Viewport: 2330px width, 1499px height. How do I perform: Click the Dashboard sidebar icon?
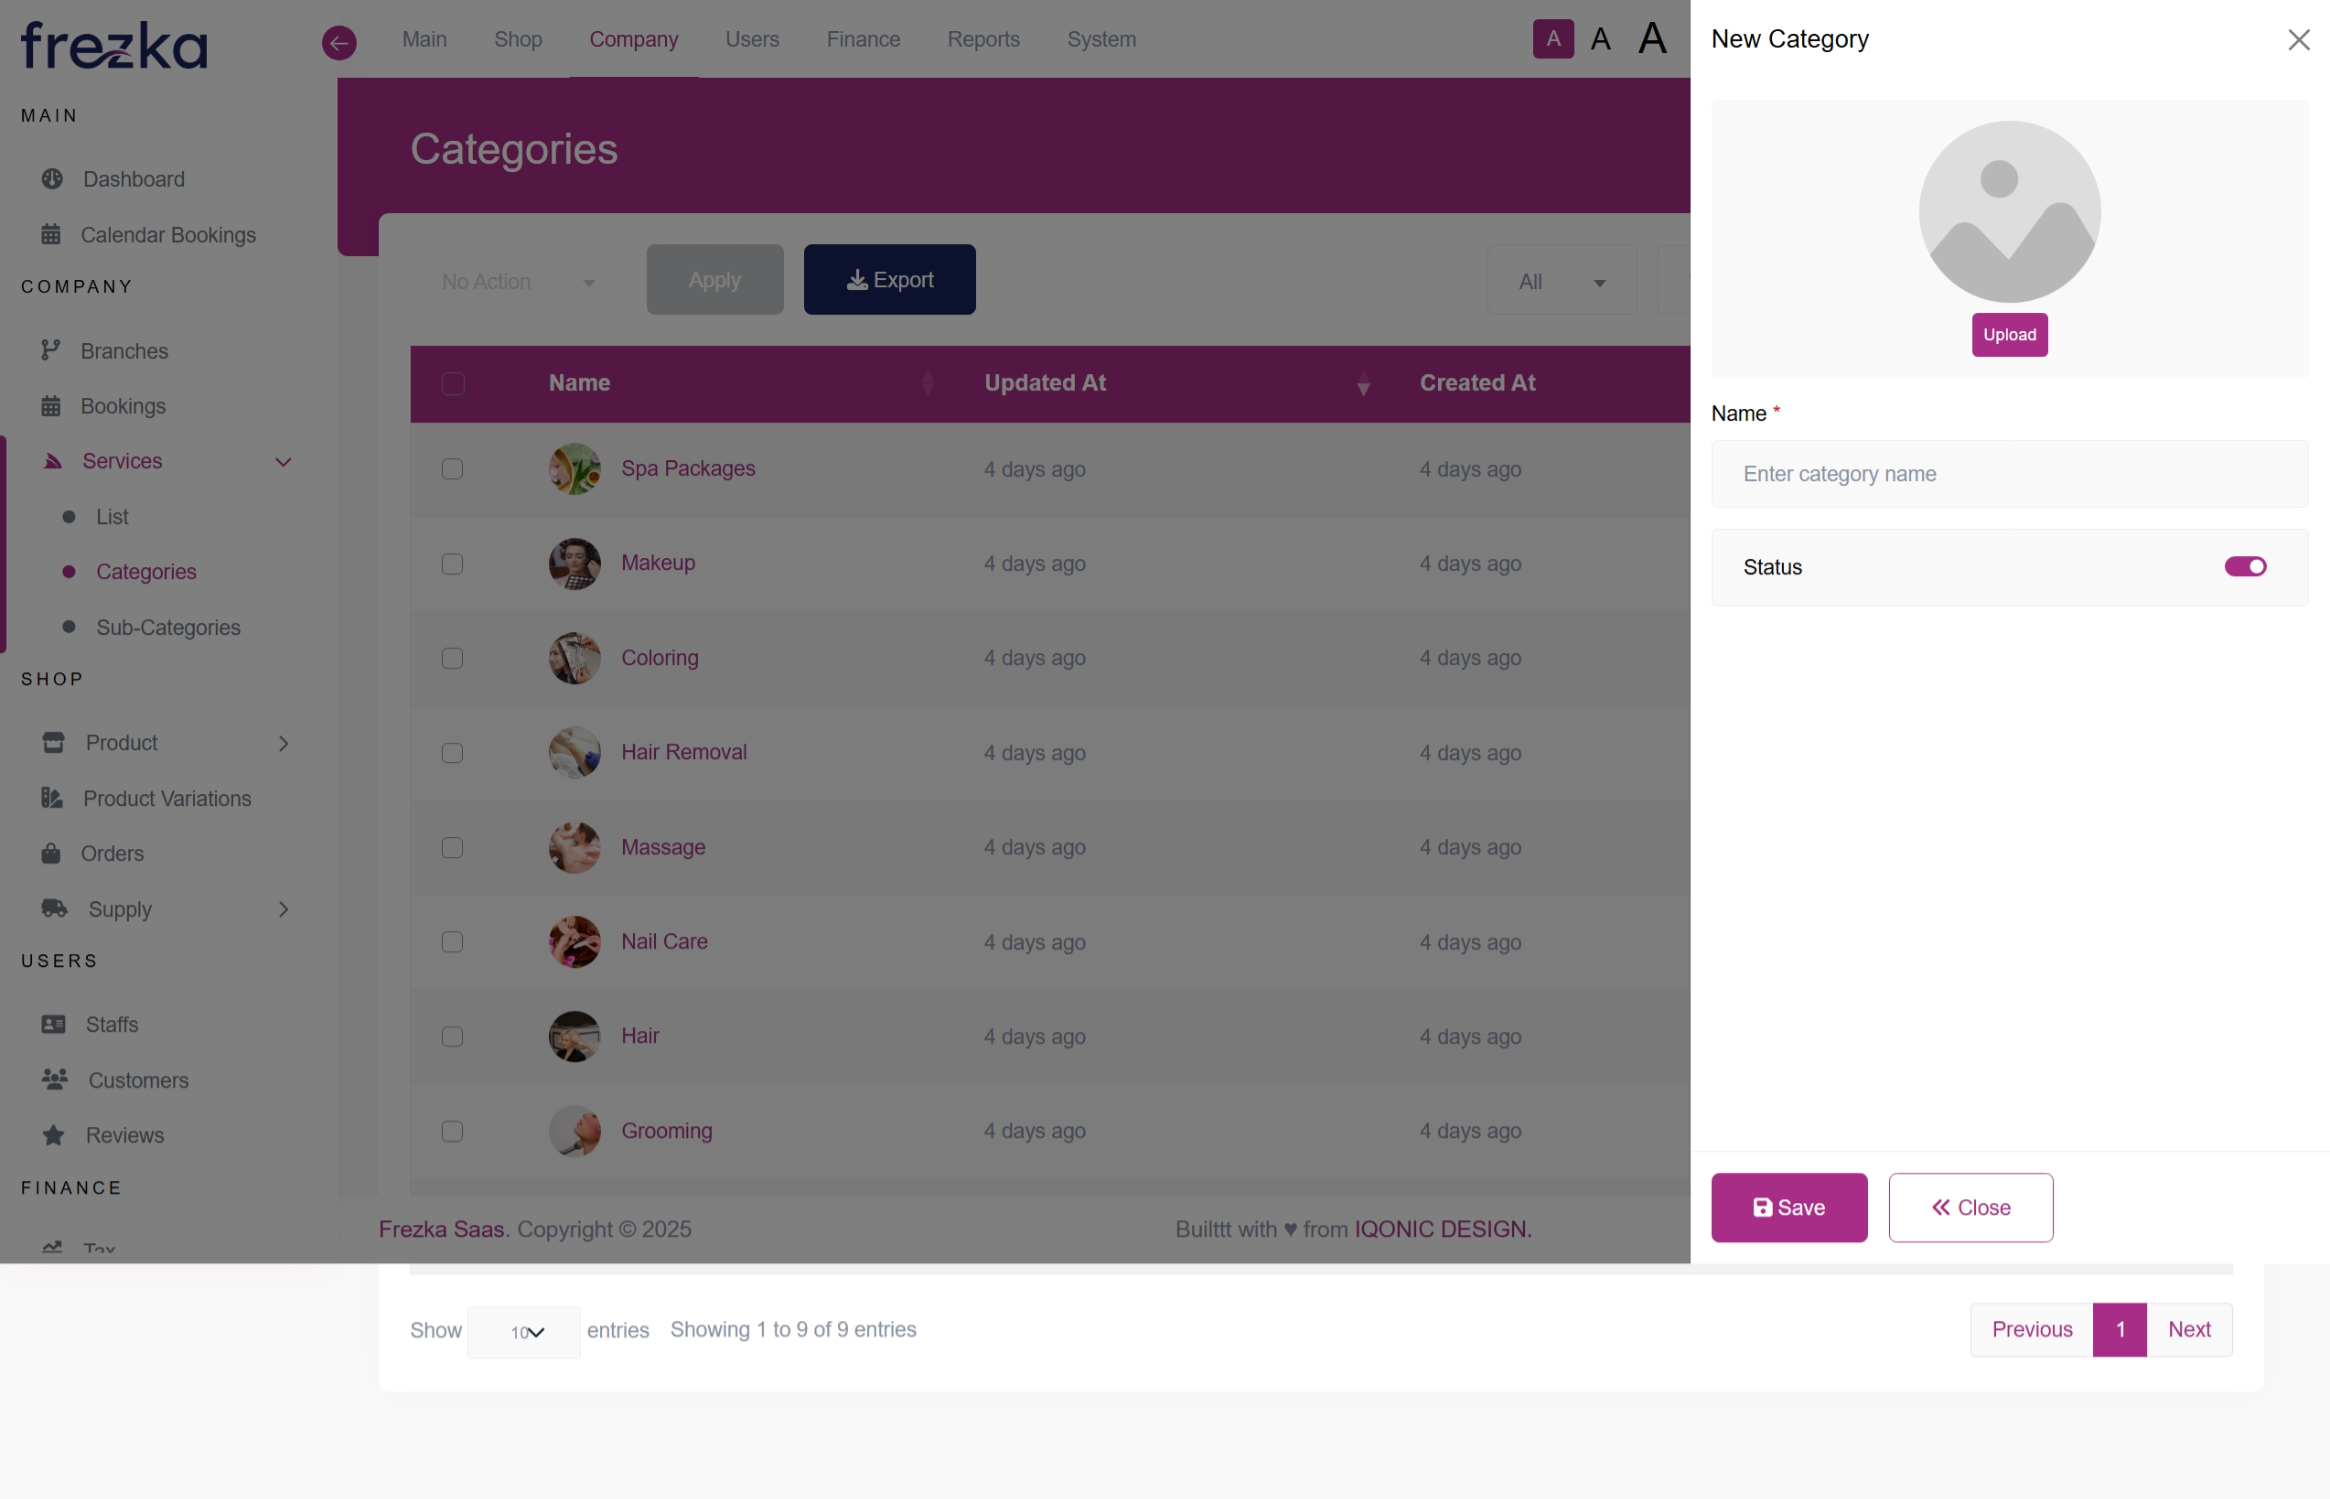[x=52, y=179]
